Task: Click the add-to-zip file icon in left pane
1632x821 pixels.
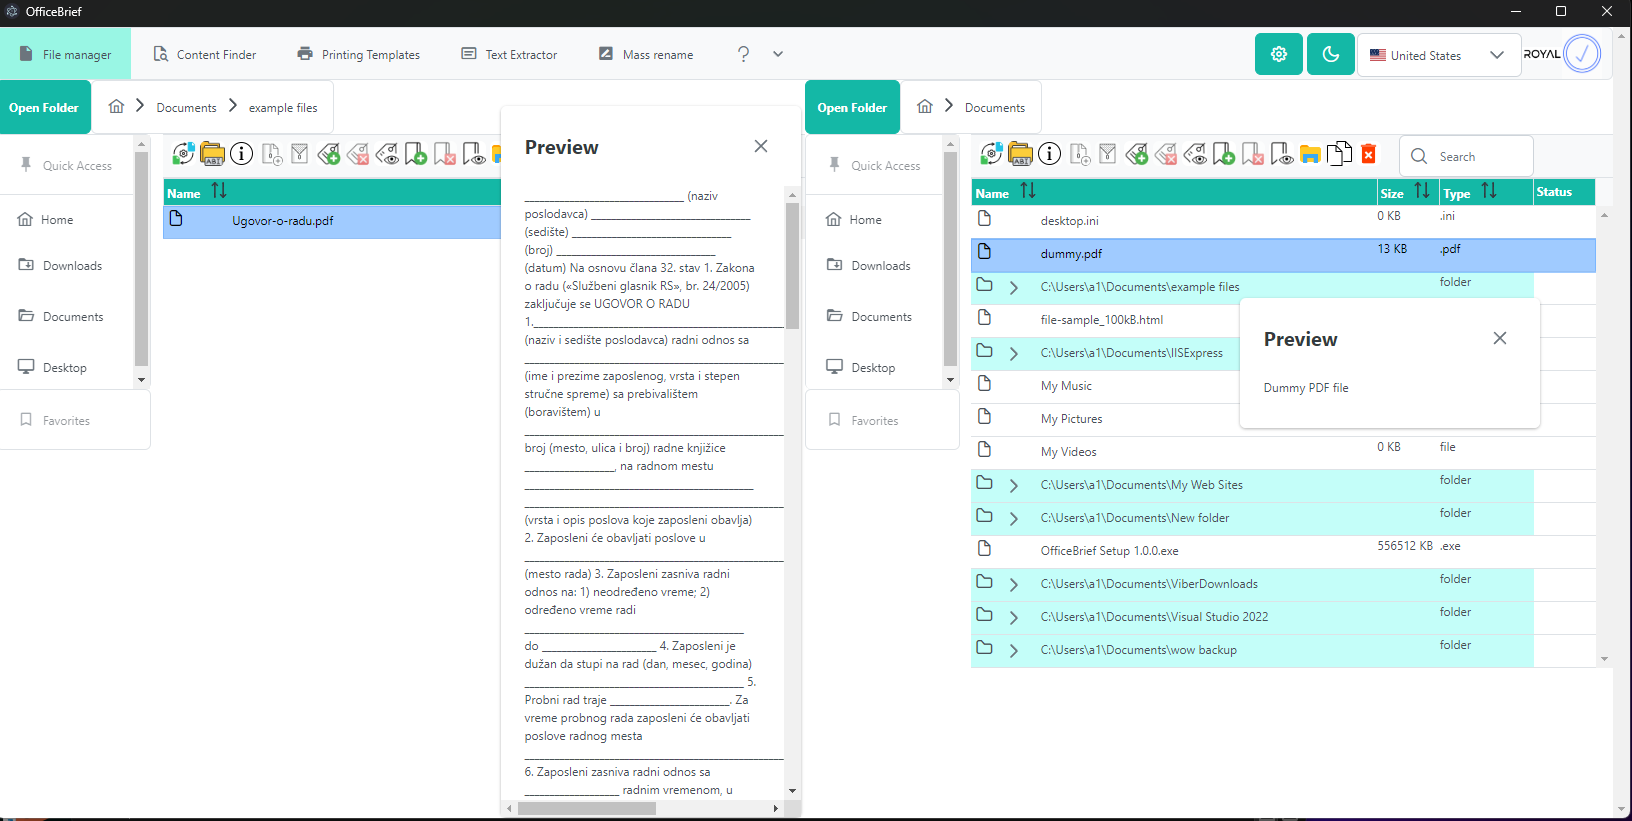Action: click(271, 154)
